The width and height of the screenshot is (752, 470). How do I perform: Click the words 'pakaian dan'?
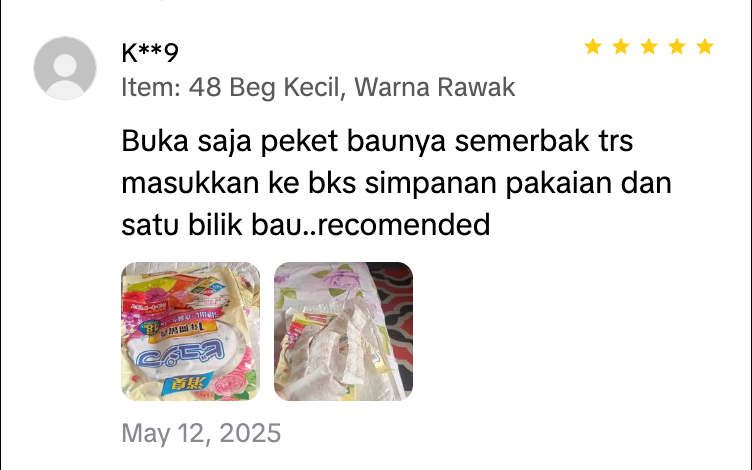pyautogui.click(x=588, y=184)
